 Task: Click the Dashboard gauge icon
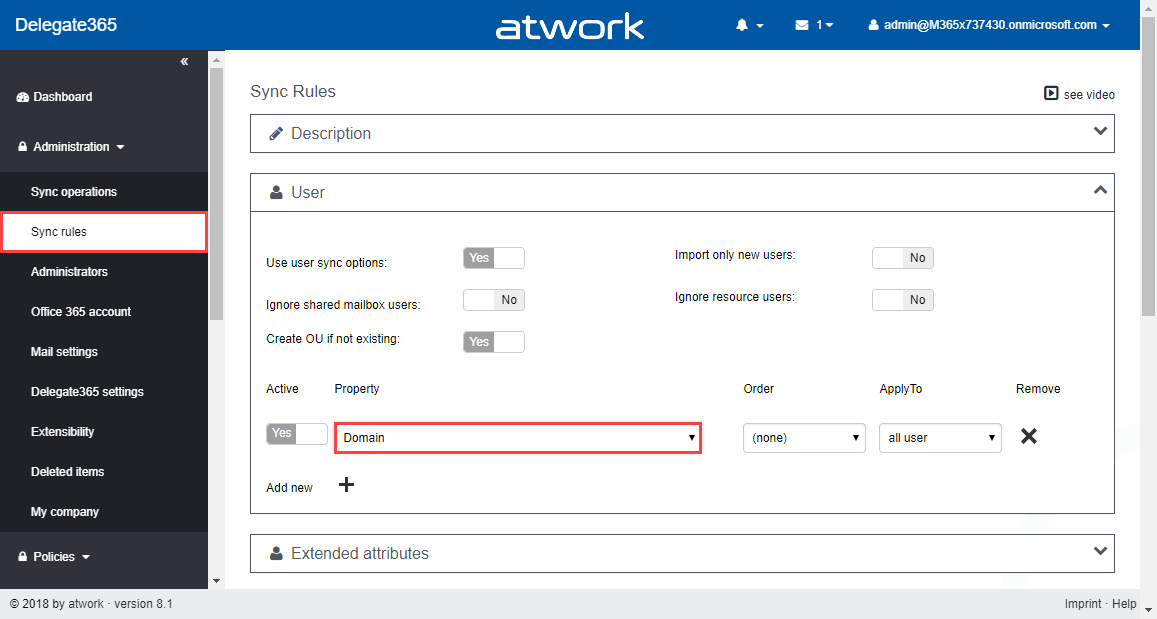coord(23,97)
